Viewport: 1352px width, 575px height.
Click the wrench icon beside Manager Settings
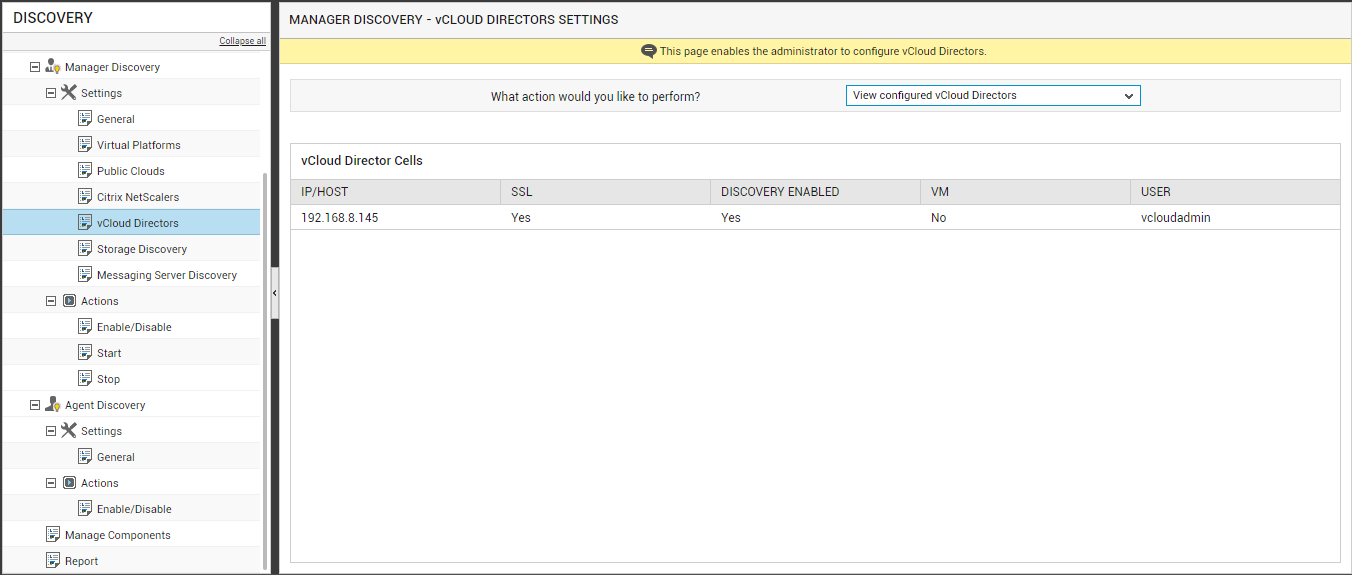(69, 93)
